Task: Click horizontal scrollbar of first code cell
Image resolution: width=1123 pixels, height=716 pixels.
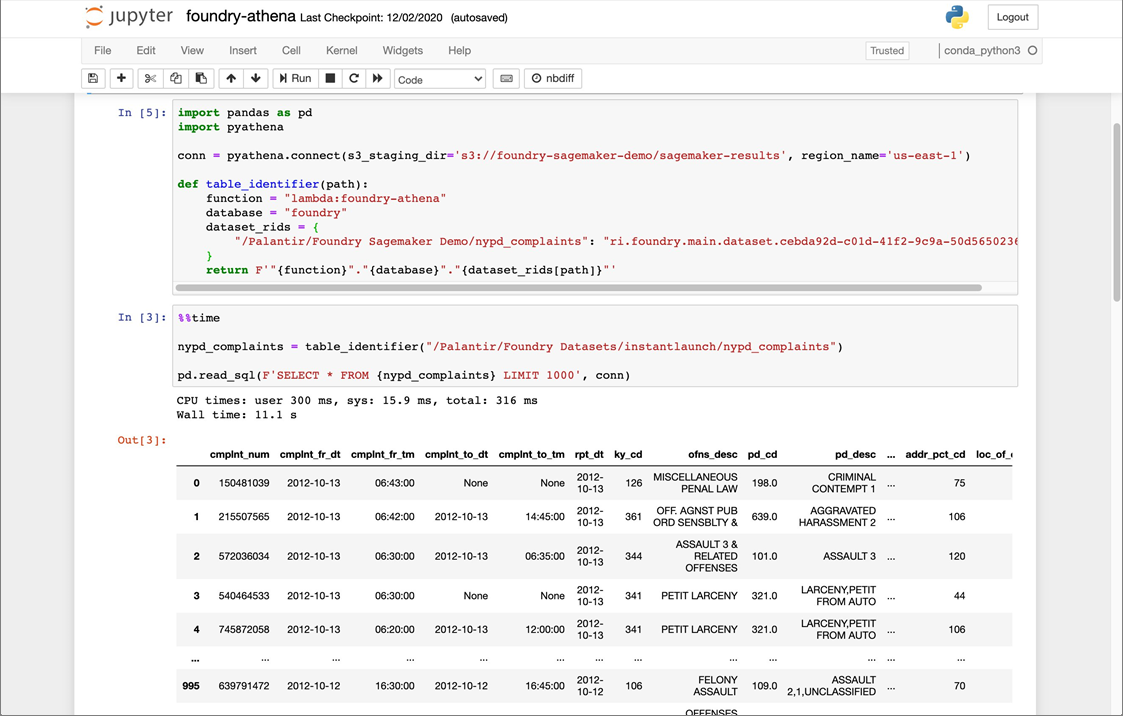Action: [x=578, y=288]
